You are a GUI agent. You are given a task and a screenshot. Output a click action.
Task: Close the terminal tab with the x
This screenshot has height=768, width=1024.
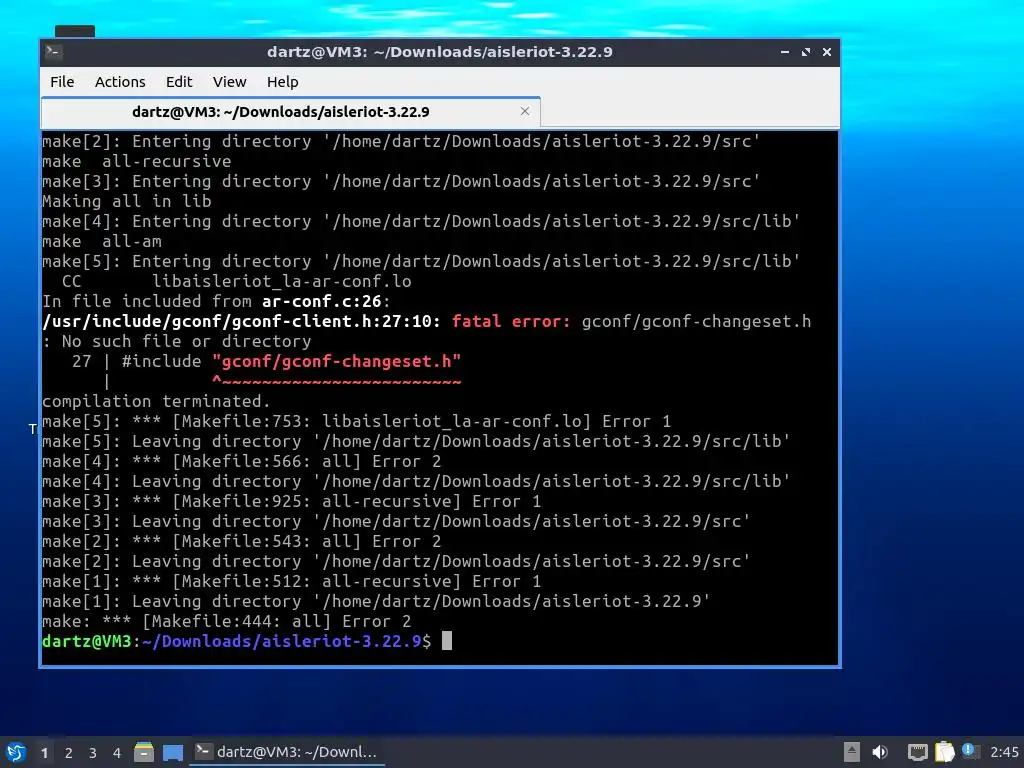tap(524, 112)
